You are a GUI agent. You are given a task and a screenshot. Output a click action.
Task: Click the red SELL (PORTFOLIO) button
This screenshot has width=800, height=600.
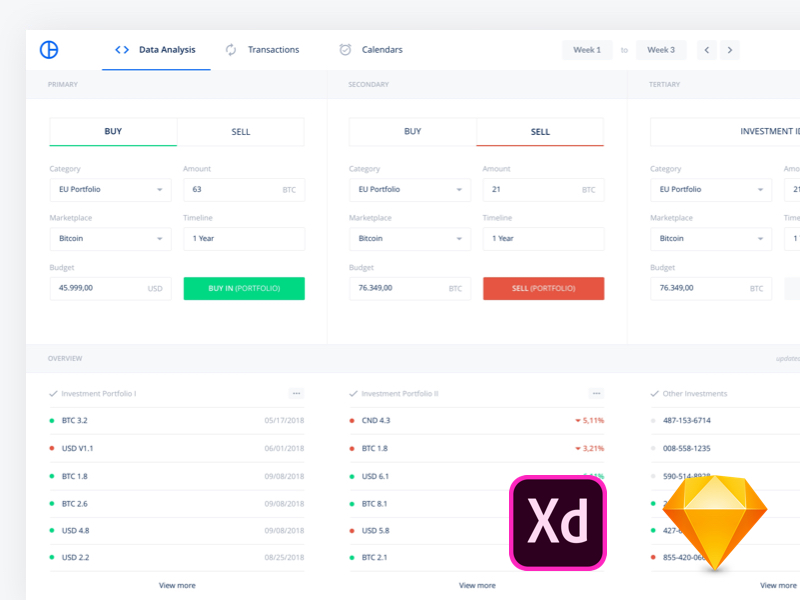543,288
